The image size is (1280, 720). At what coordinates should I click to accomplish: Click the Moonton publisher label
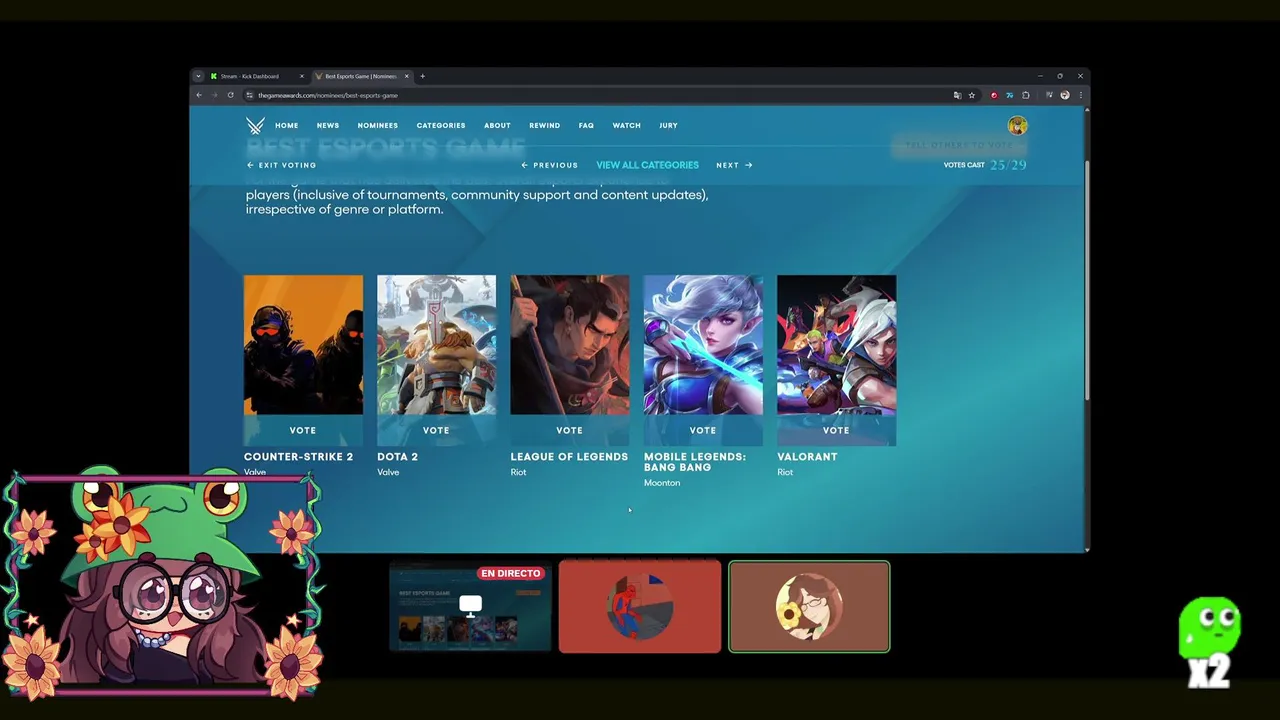[662, 483]
